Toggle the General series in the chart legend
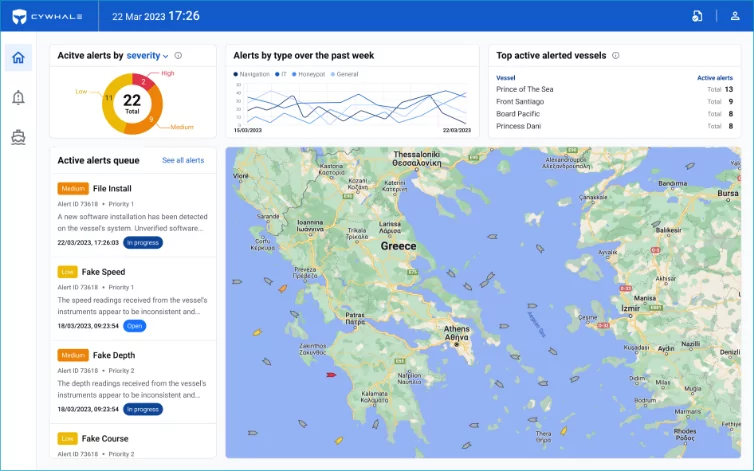 [345, 74]
